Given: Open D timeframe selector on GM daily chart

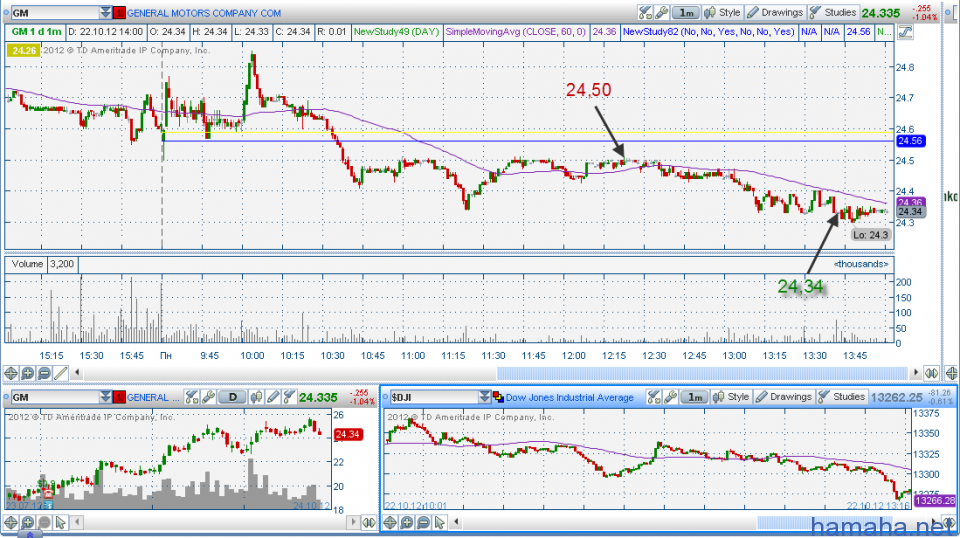Looking at the screenshot, I should [x=233, y=397].
